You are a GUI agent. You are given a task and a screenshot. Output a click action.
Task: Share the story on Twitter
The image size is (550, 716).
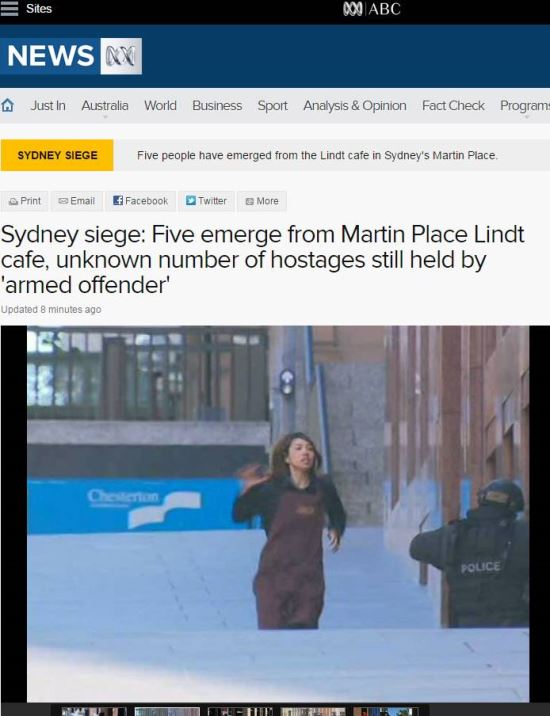pos(206,201)
